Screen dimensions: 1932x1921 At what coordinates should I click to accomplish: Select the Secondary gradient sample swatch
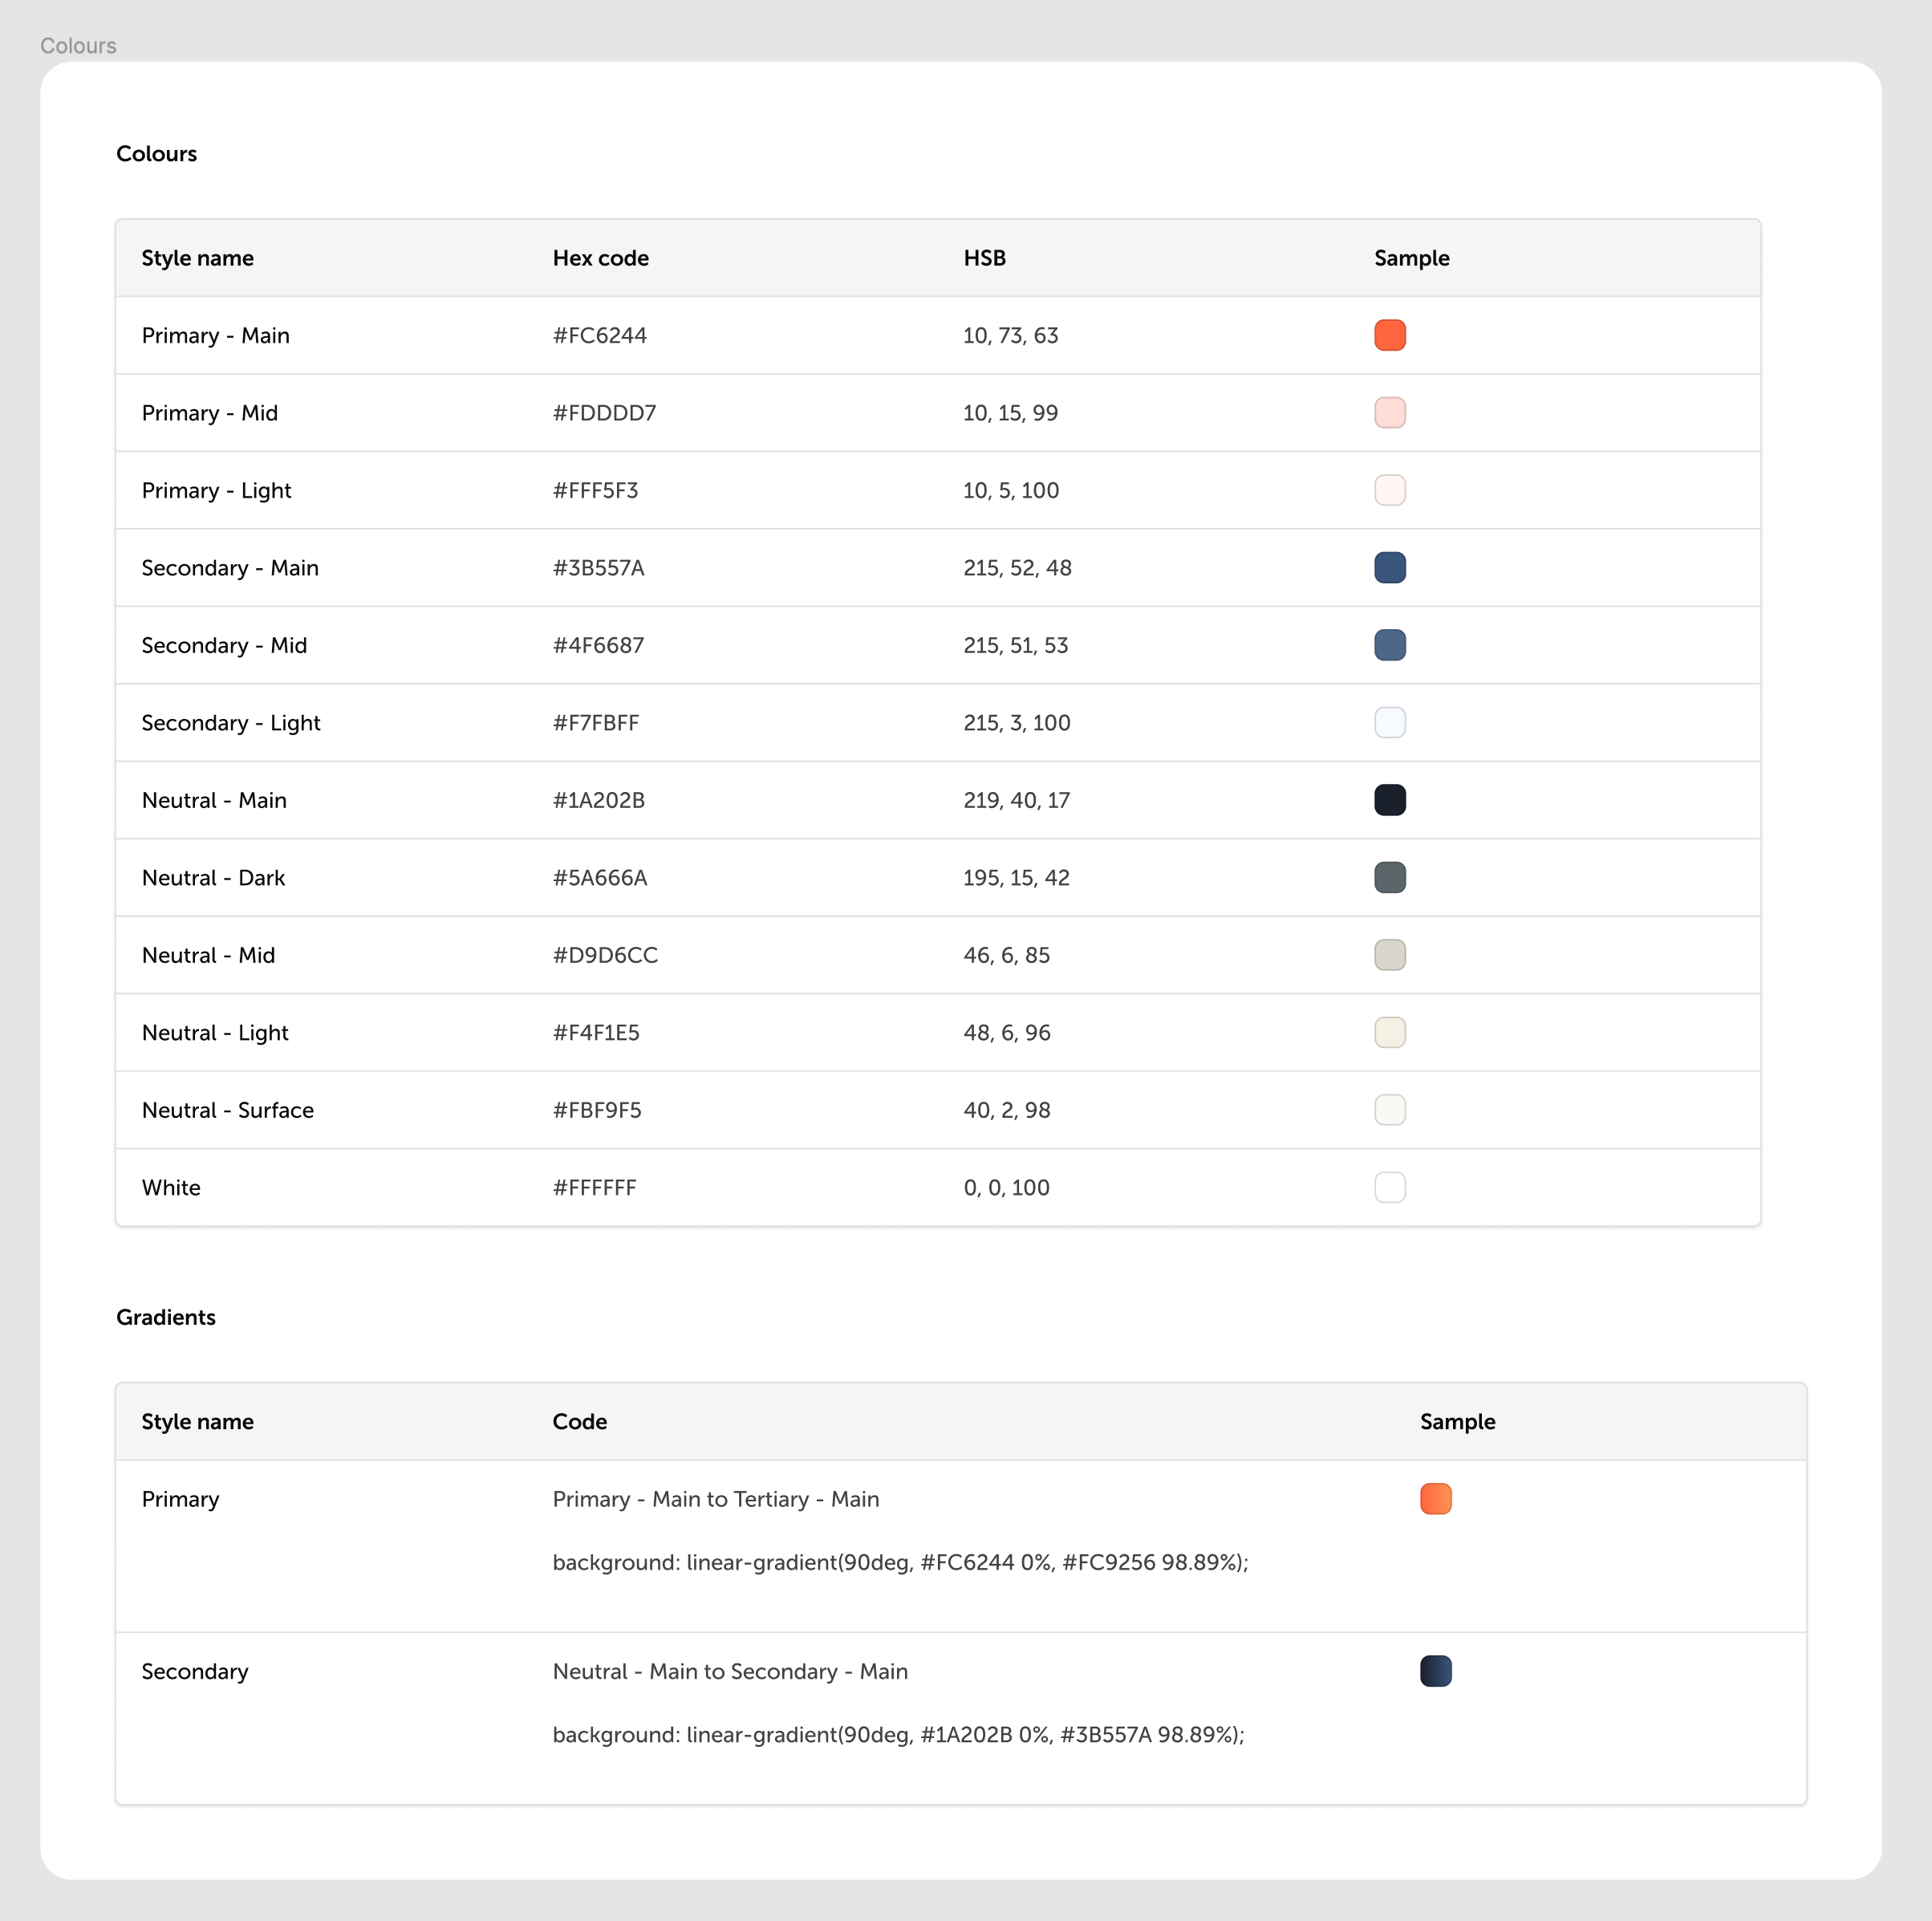(x=1435, y=1671)
